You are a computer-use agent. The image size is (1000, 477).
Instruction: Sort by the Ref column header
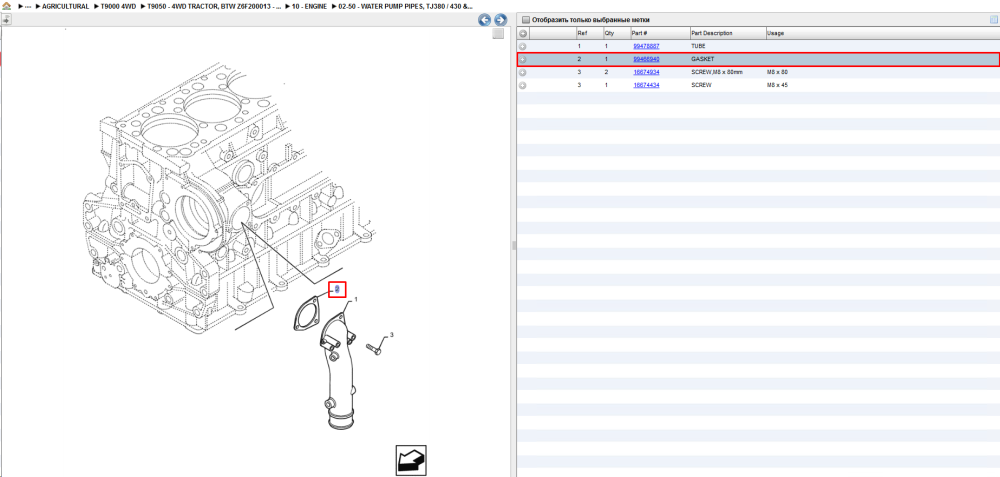582,33
